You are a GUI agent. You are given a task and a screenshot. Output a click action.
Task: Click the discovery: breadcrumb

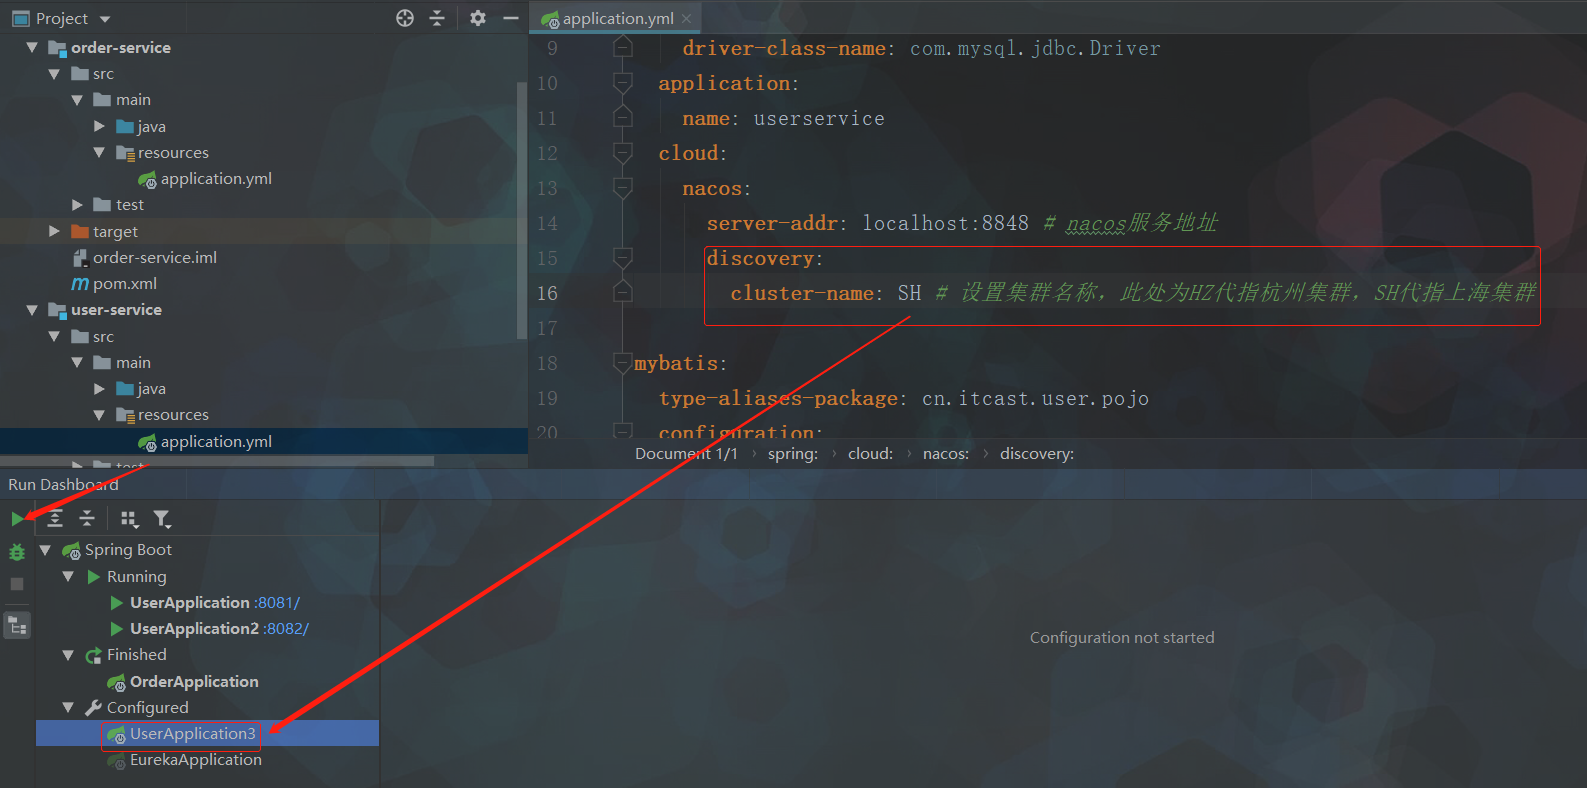point(1037,454)
